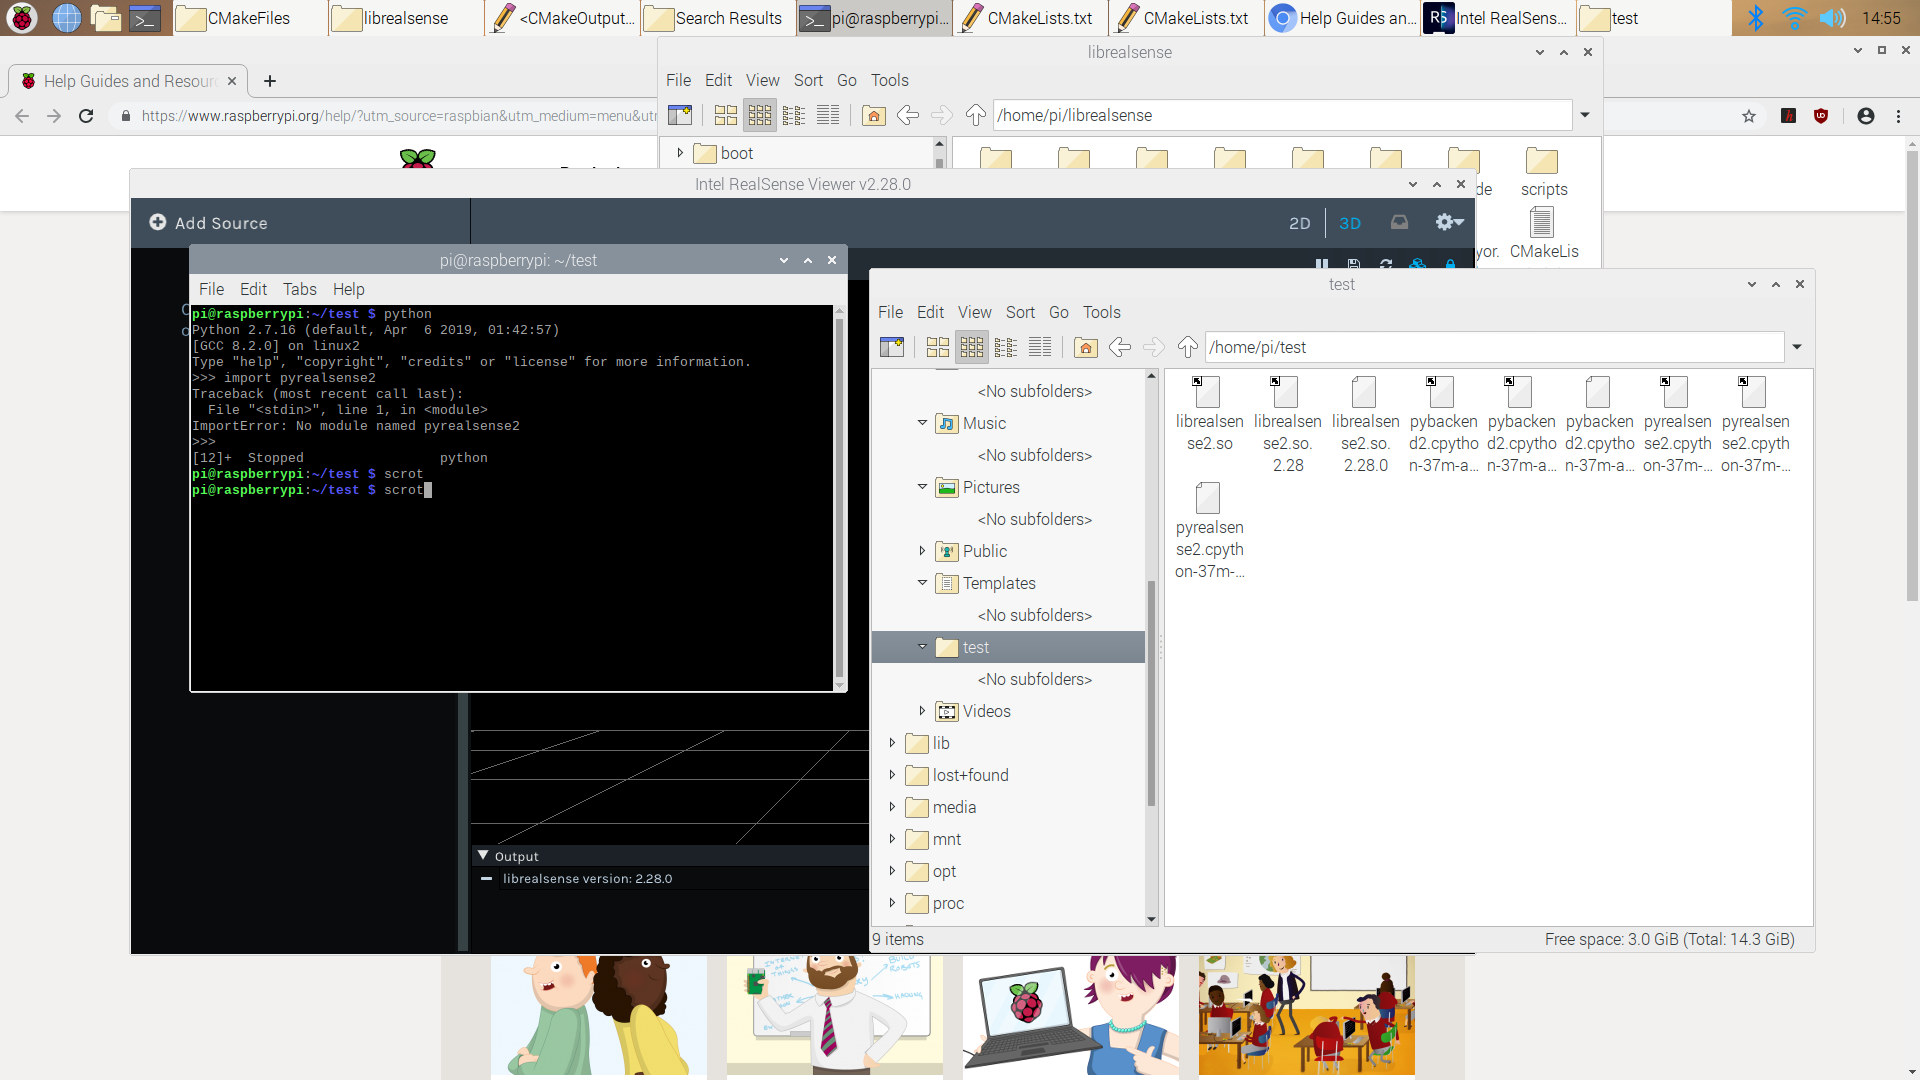Select the librealsense2.so file thumbnail
Viewport: 1920px width, 1080px height.
[x=1209, y=392]
